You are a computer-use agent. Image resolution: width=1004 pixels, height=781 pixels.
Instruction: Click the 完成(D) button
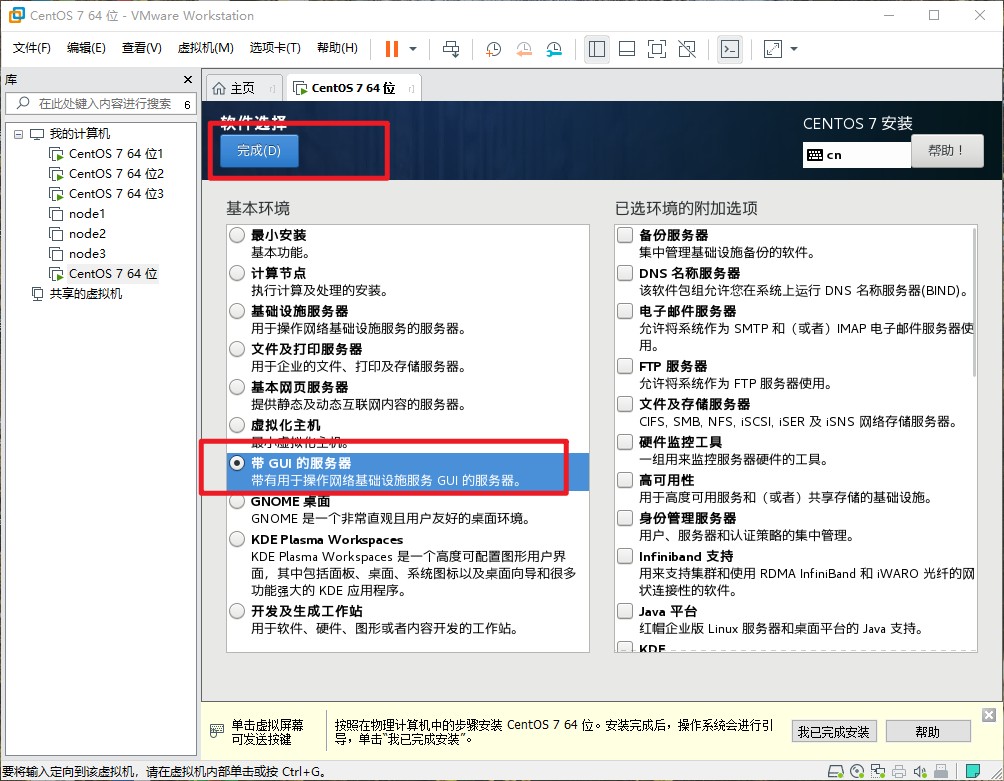[259, 151]
